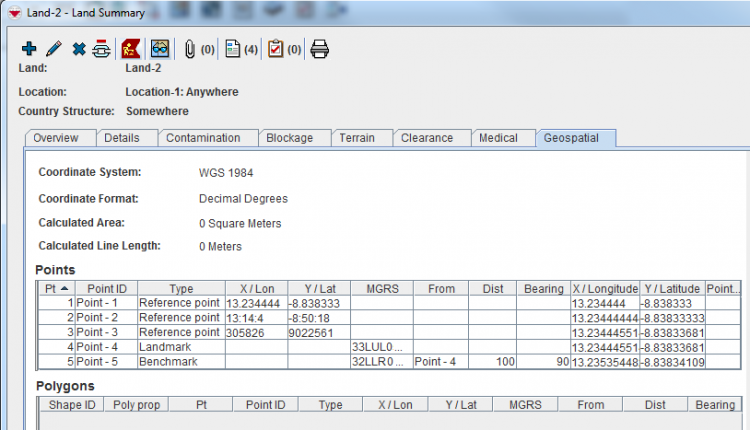Image resolution: width=750 pixels, height=430 pixels.
Task: Click the red workbench icon in toolbar
Action: (130, 48)
